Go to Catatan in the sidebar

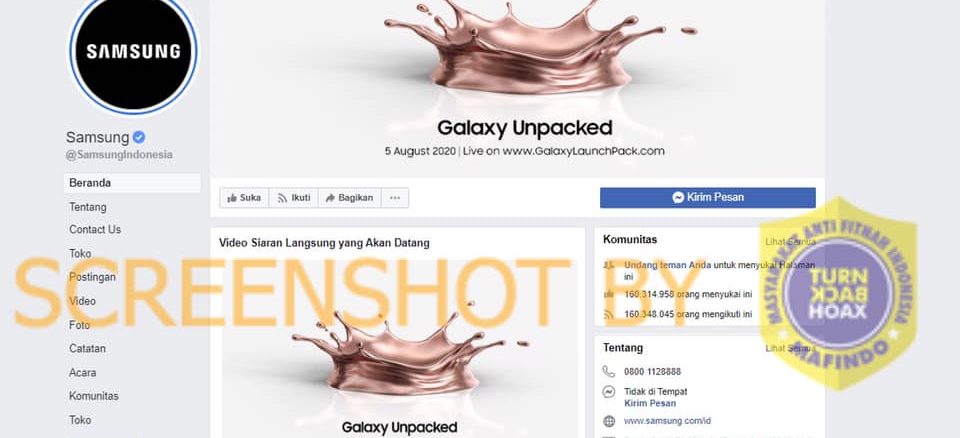(87, 349)
